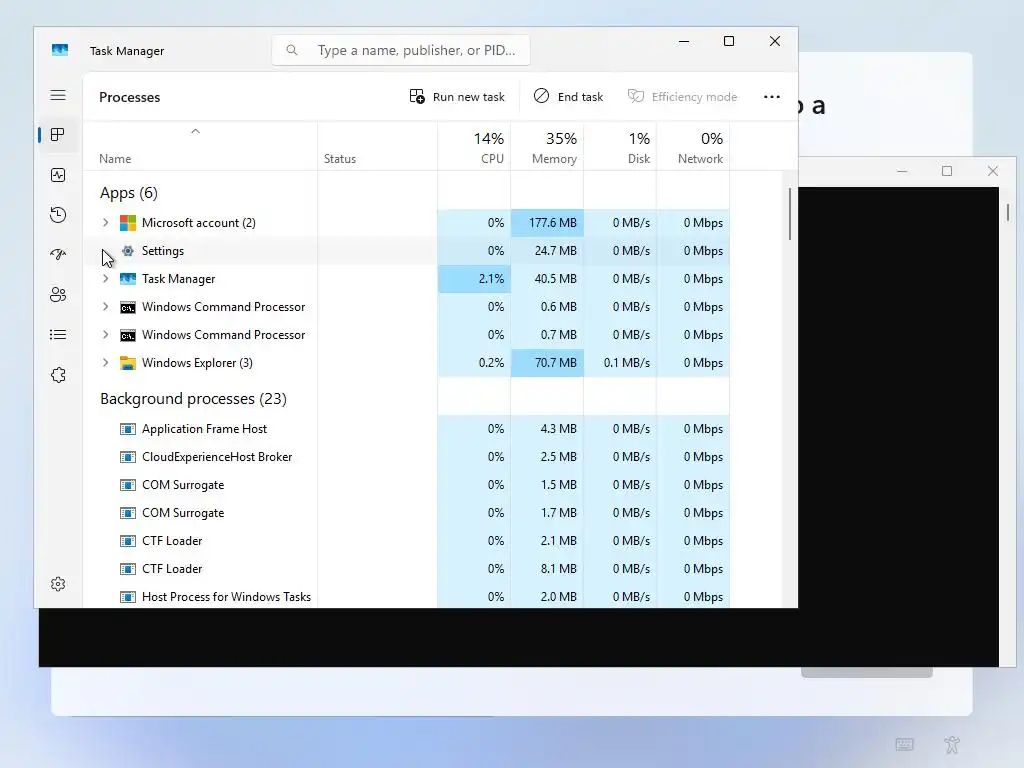Select the Settings process row
The image size is (1024, 768).
click(407, 251)
